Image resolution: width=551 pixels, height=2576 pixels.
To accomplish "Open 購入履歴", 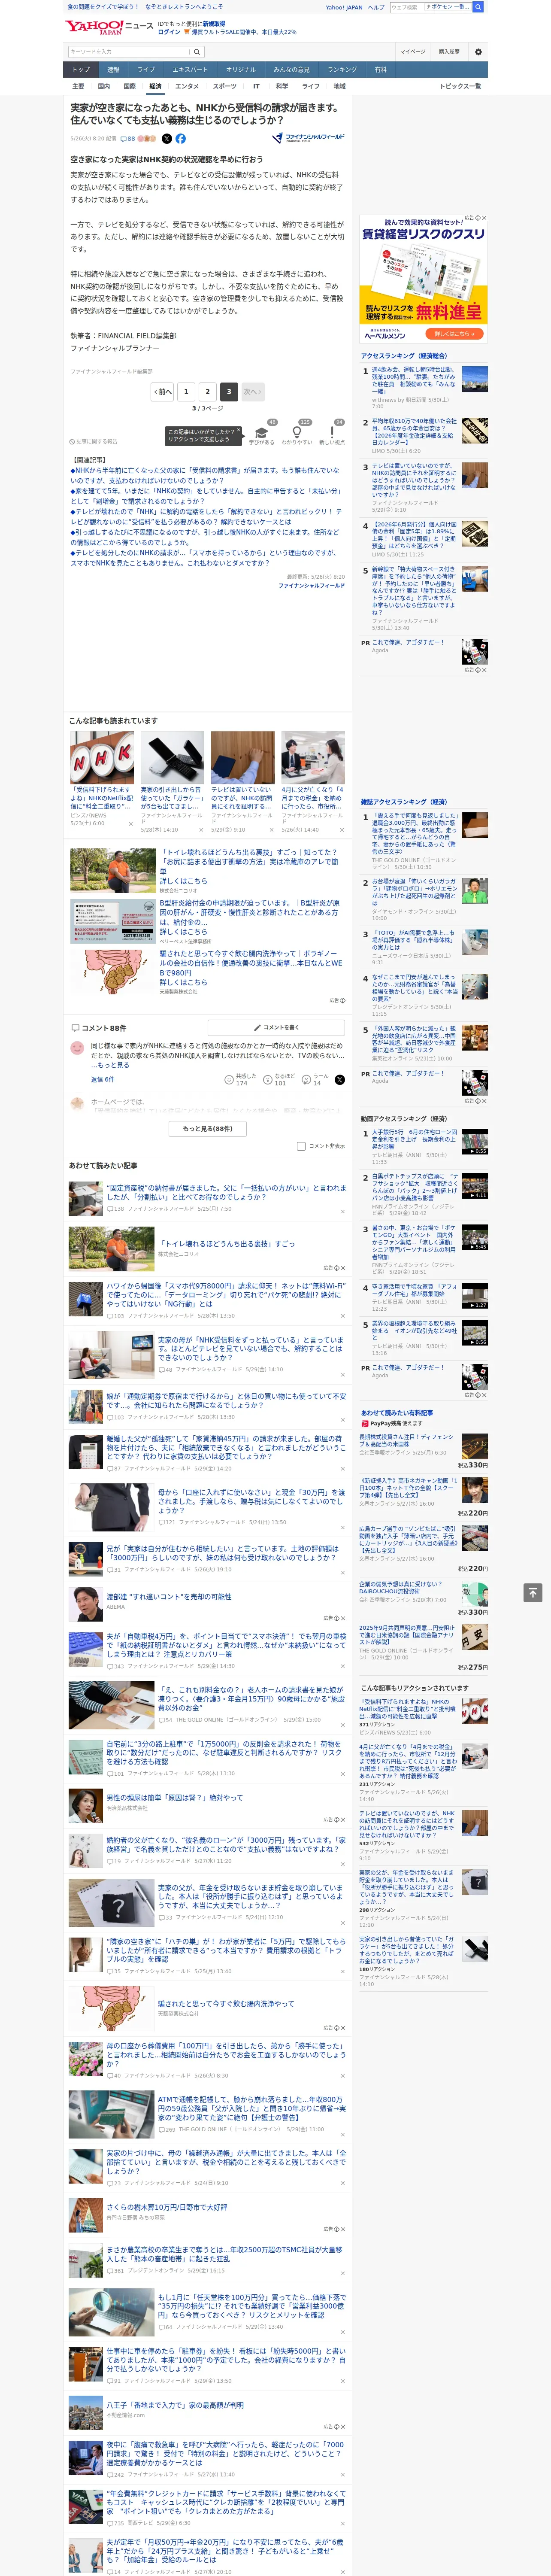I will [x=449, y=52].
